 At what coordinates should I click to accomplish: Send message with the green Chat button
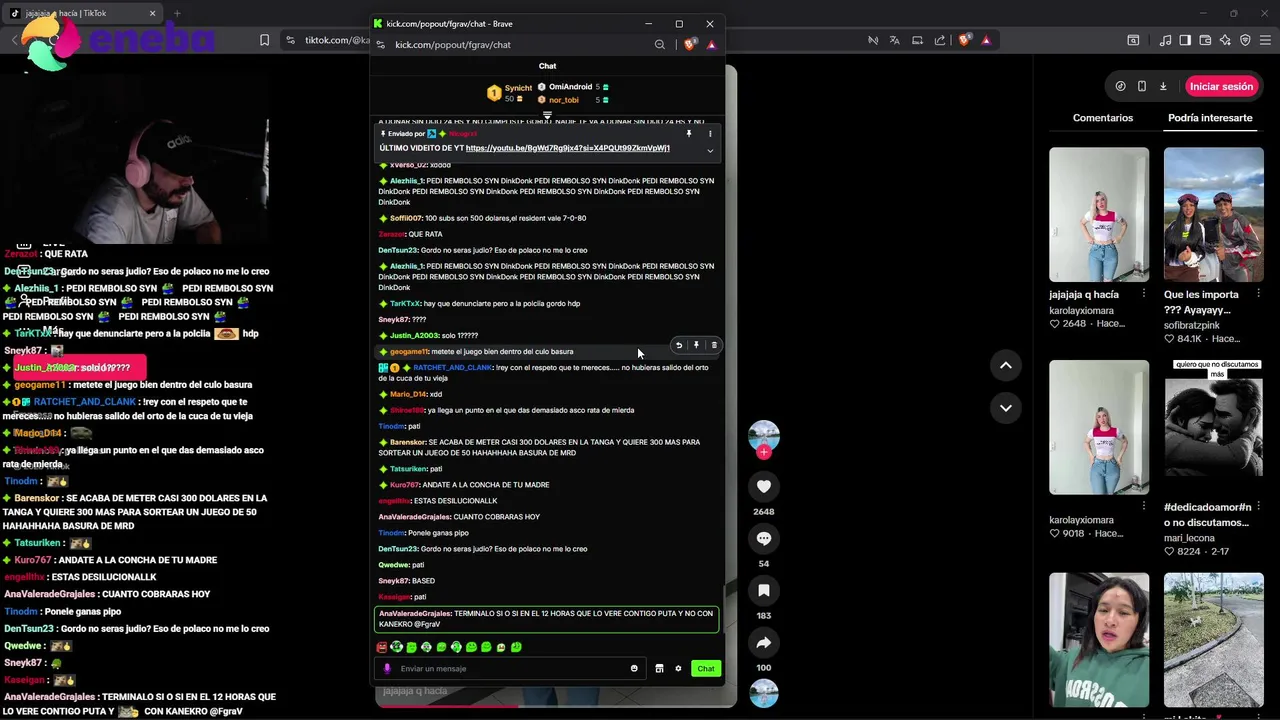pyautogui.click(x=706, y=668)
